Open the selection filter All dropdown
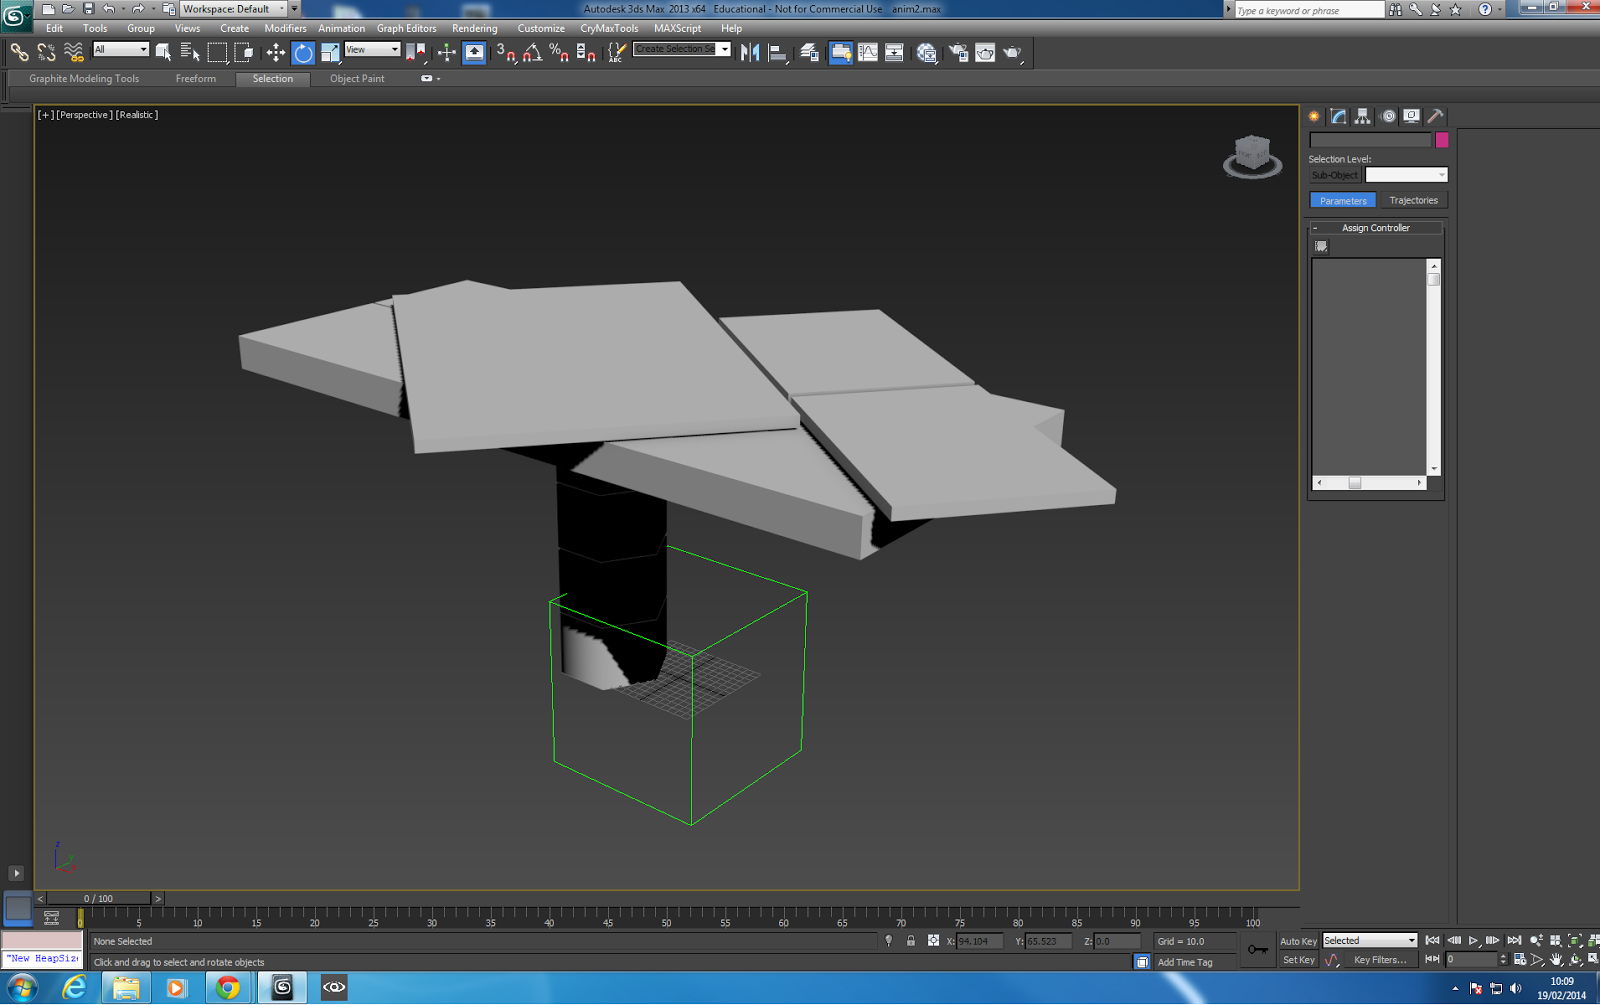This screenshot has width=1600, height=1005. pos(121,49)
